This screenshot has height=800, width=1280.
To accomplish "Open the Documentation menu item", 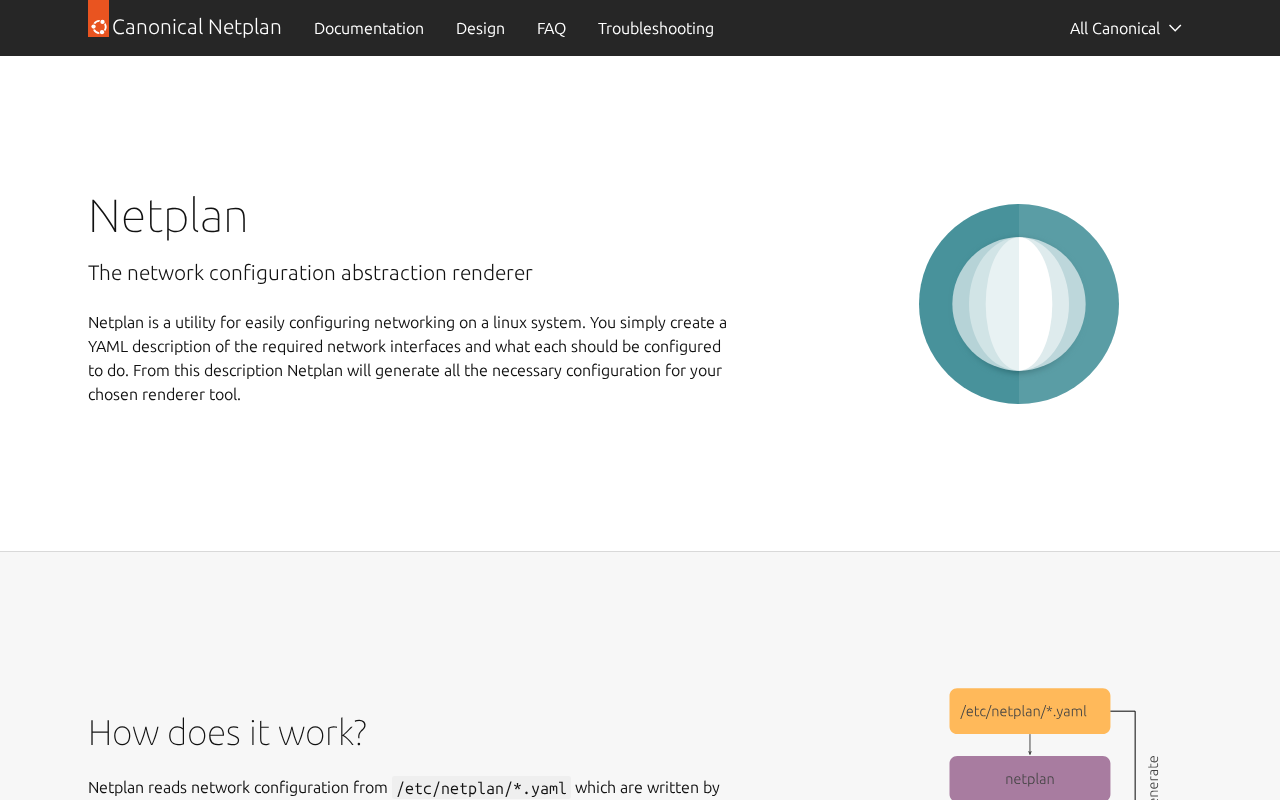I will click(369, 28).
